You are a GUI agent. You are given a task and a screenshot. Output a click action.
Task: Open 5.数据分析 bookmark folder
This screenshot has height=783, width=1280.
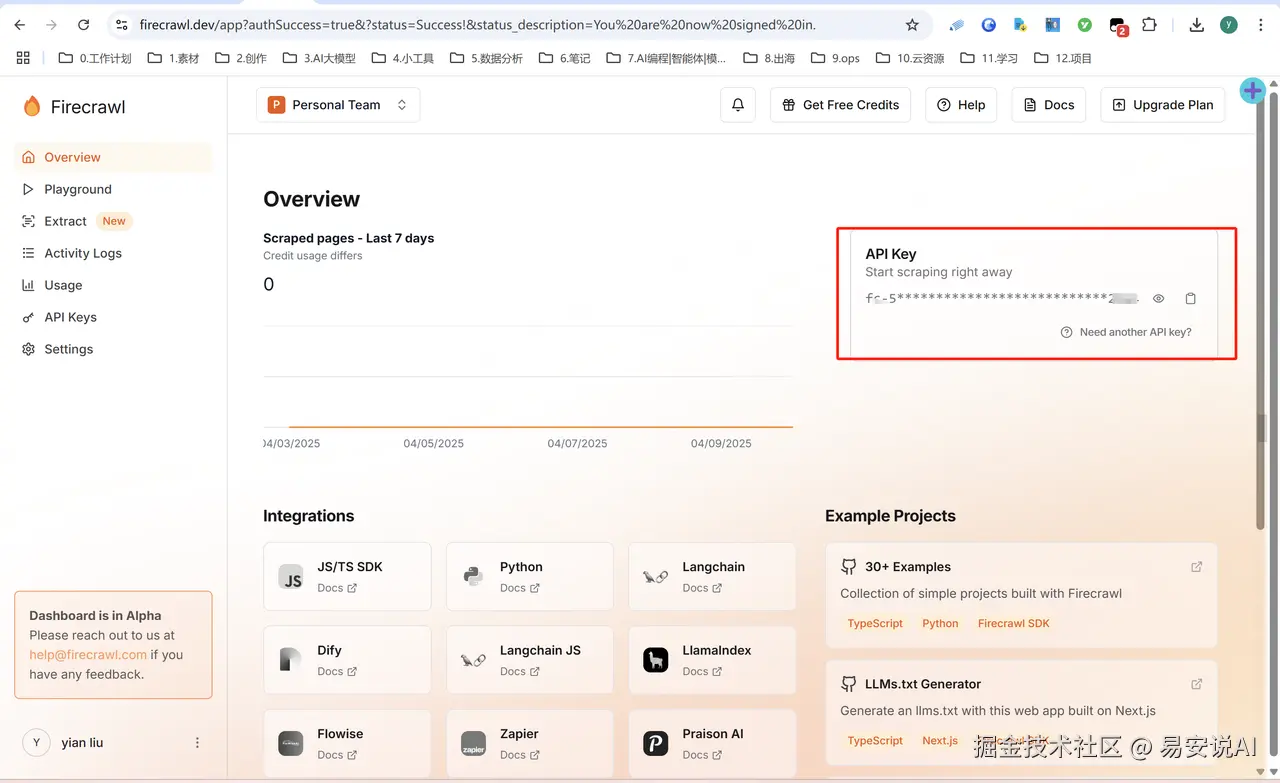[486, 58]
